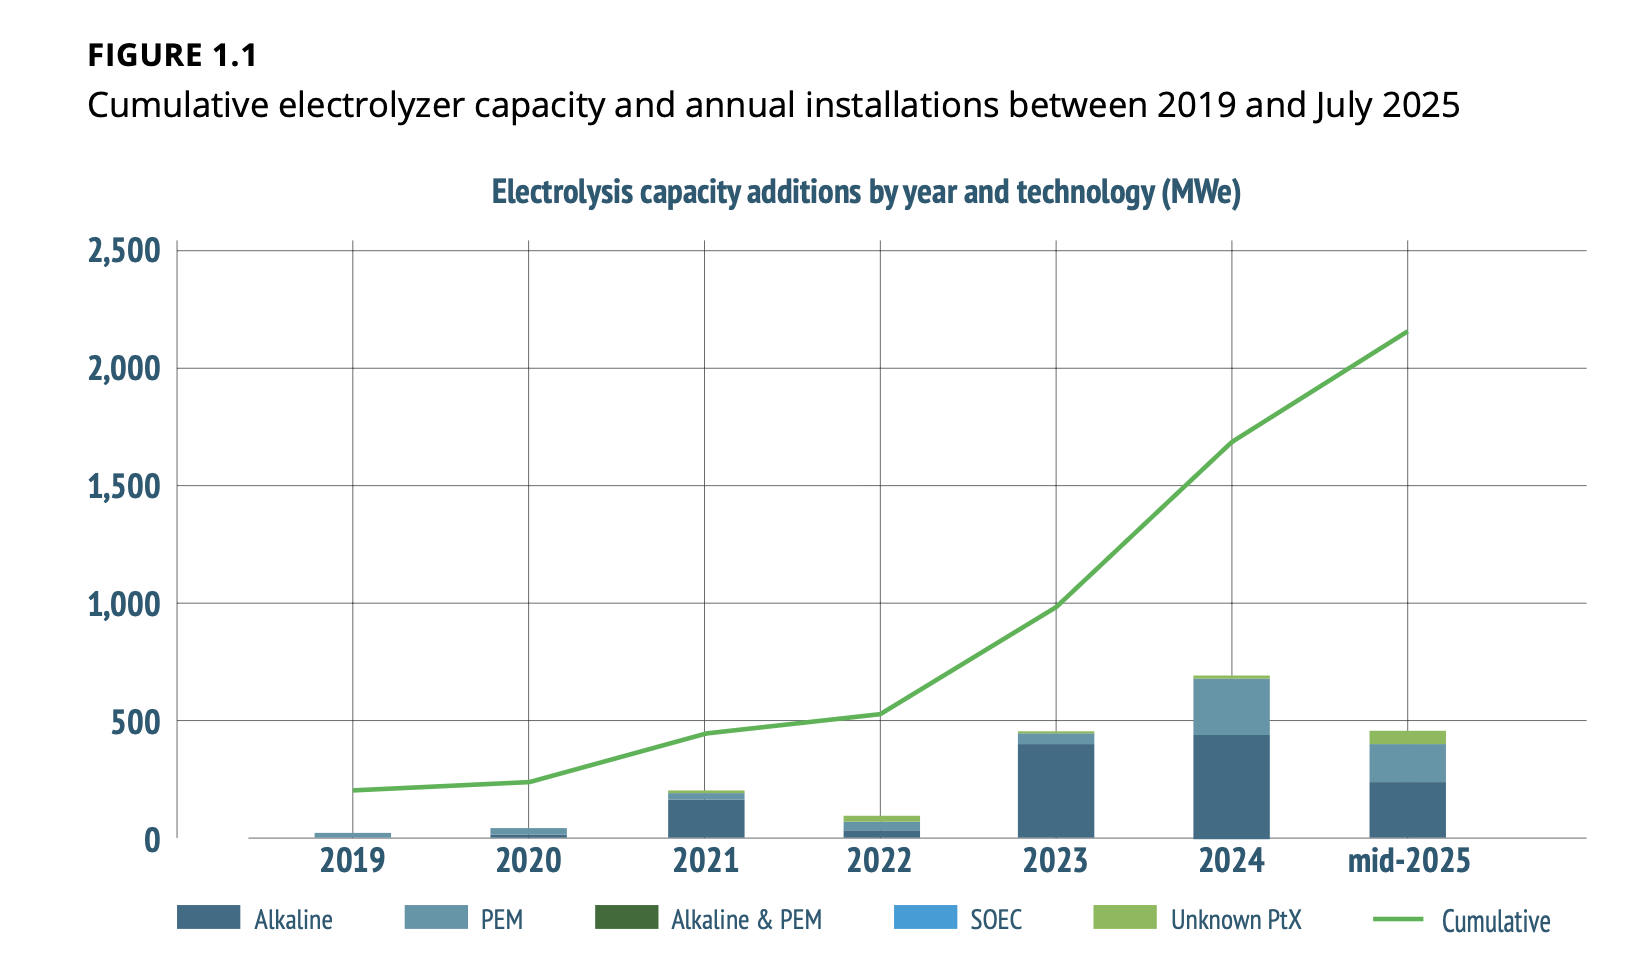Toggle the Alkaline series via its legend label
The height and width of the screenshot is (969, 1636).
pos(294,920)
